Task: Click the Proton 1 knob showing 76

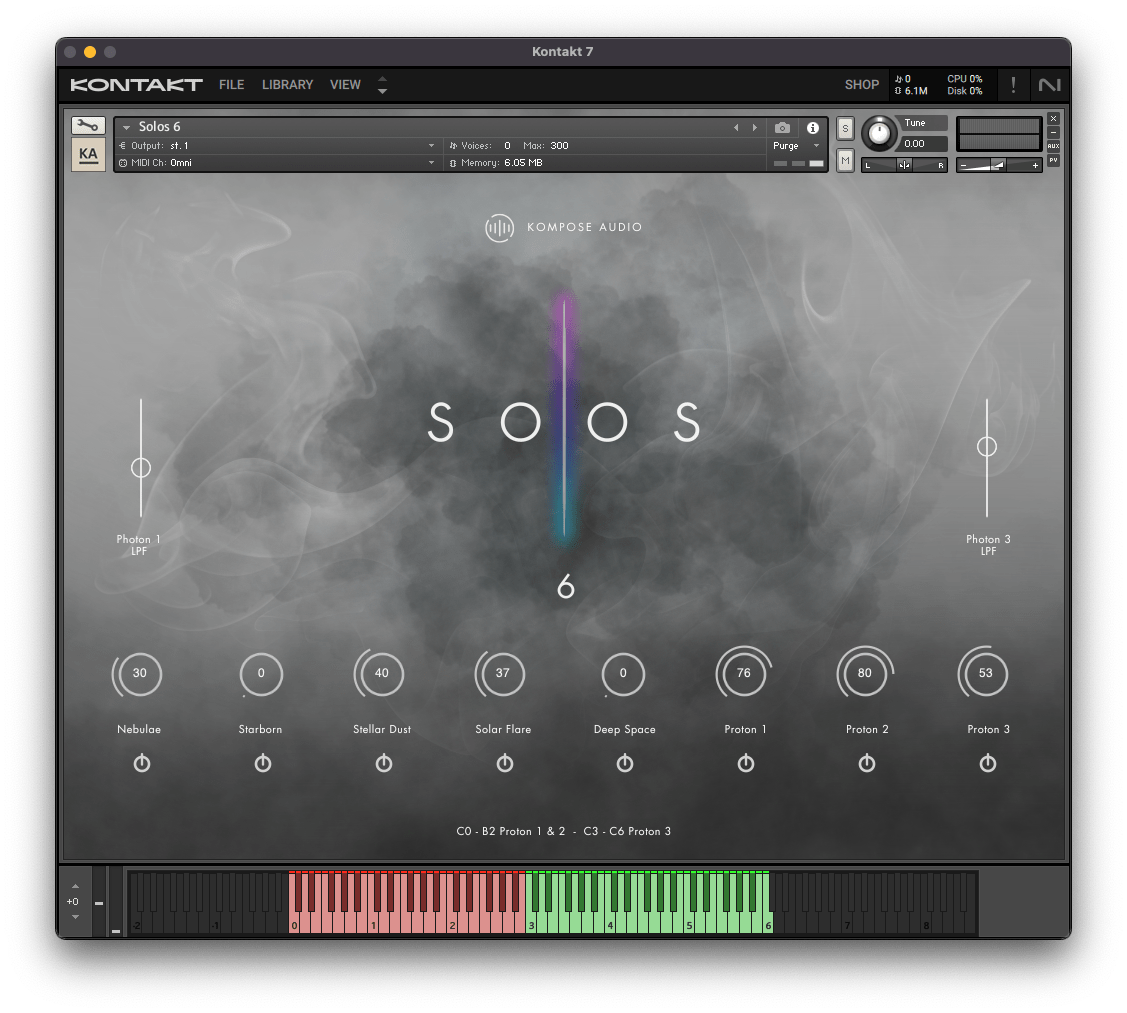Action: tap(743, 673)
